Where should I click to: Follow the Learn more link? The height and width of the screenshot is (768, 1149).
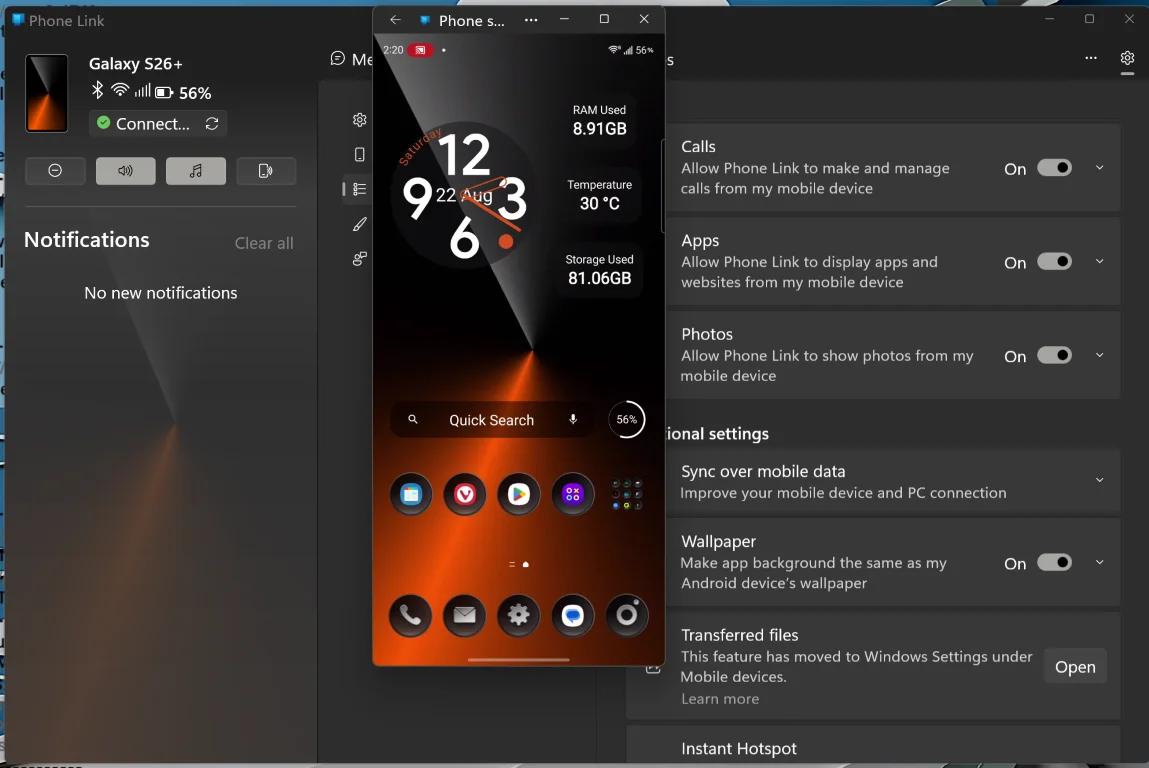coord(720,699)
